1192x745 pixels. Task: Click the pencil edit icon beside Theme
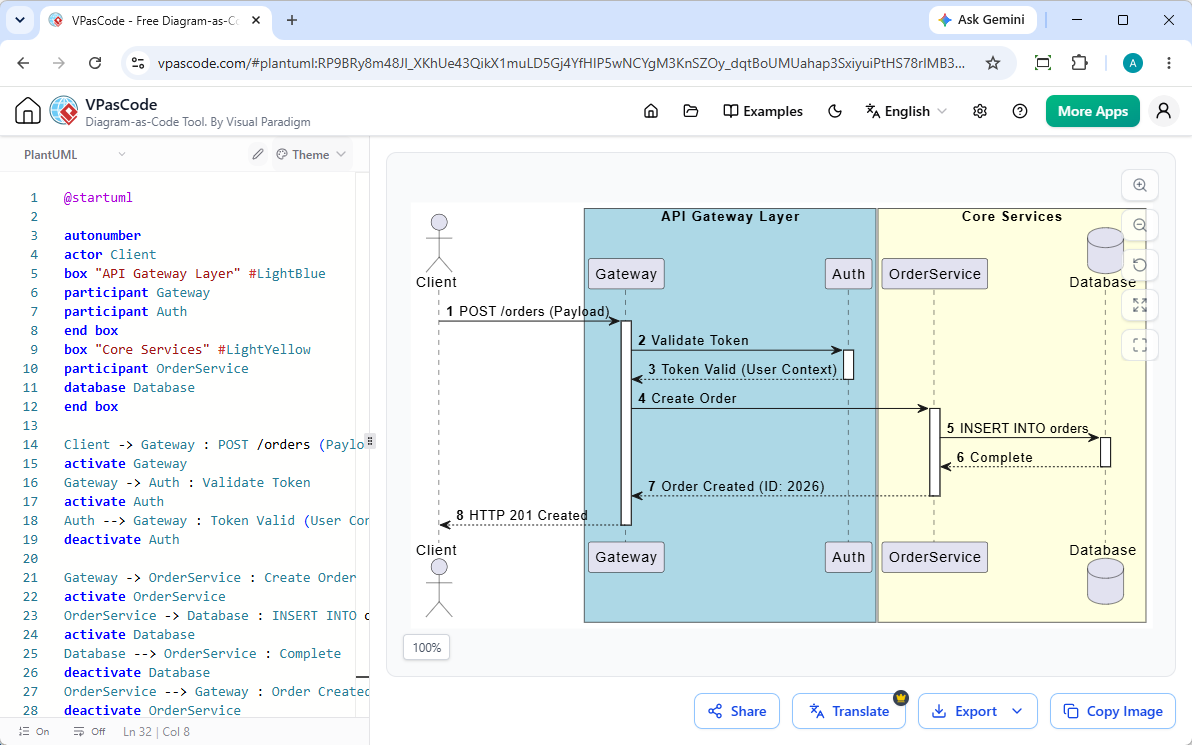(258, 154)
